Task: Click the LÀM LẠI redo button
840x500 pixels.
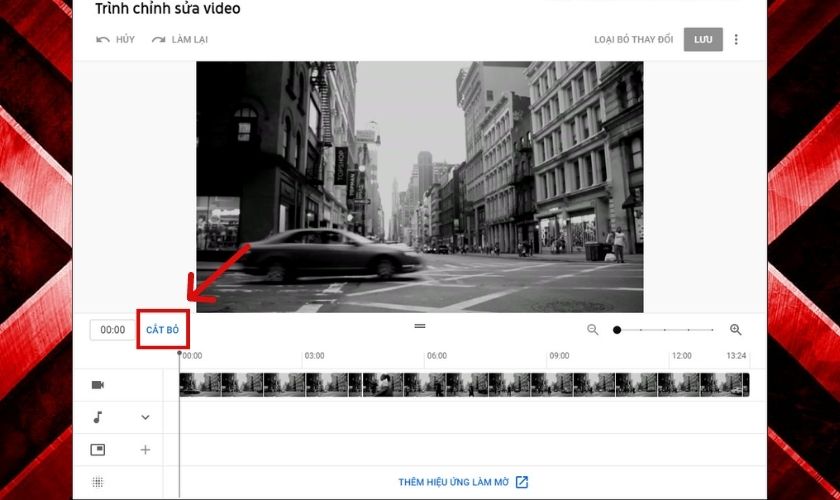Action: 180,39
